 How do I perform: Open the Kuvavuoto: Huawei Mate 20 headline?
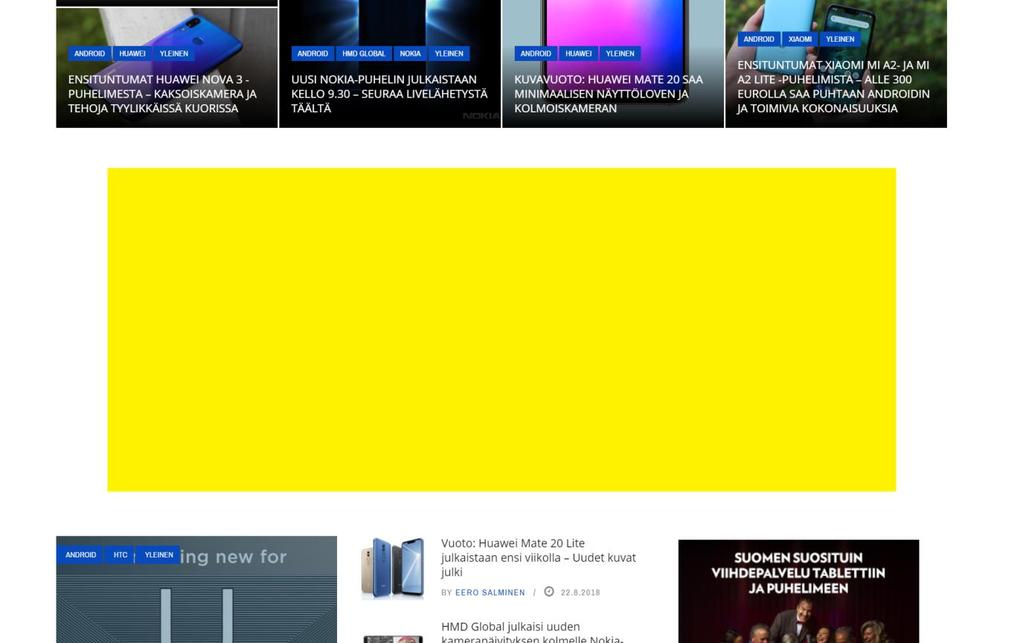tap(609, 94)
